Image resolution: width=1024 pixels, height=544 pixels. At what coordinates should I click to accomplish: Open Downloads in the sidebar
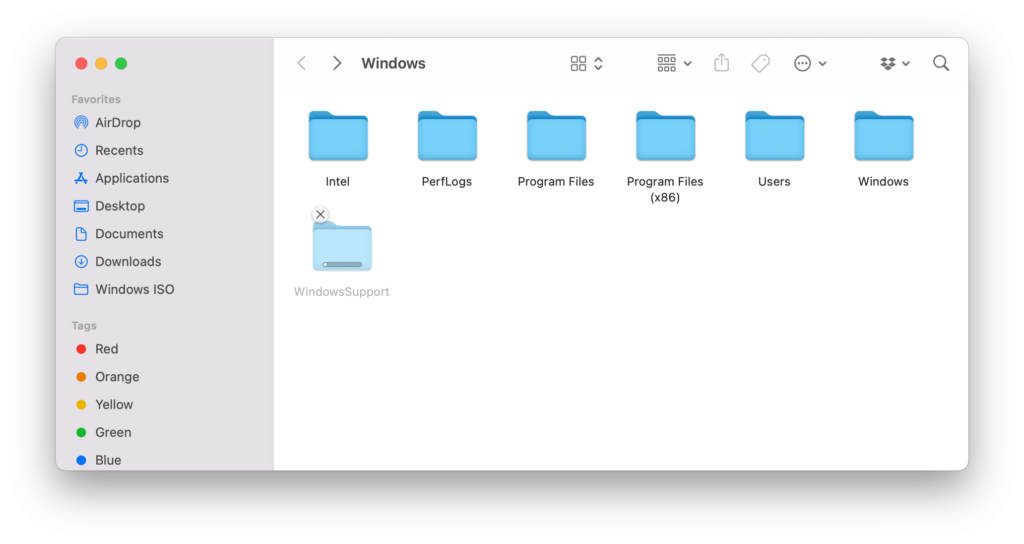[x=117, y=261]
